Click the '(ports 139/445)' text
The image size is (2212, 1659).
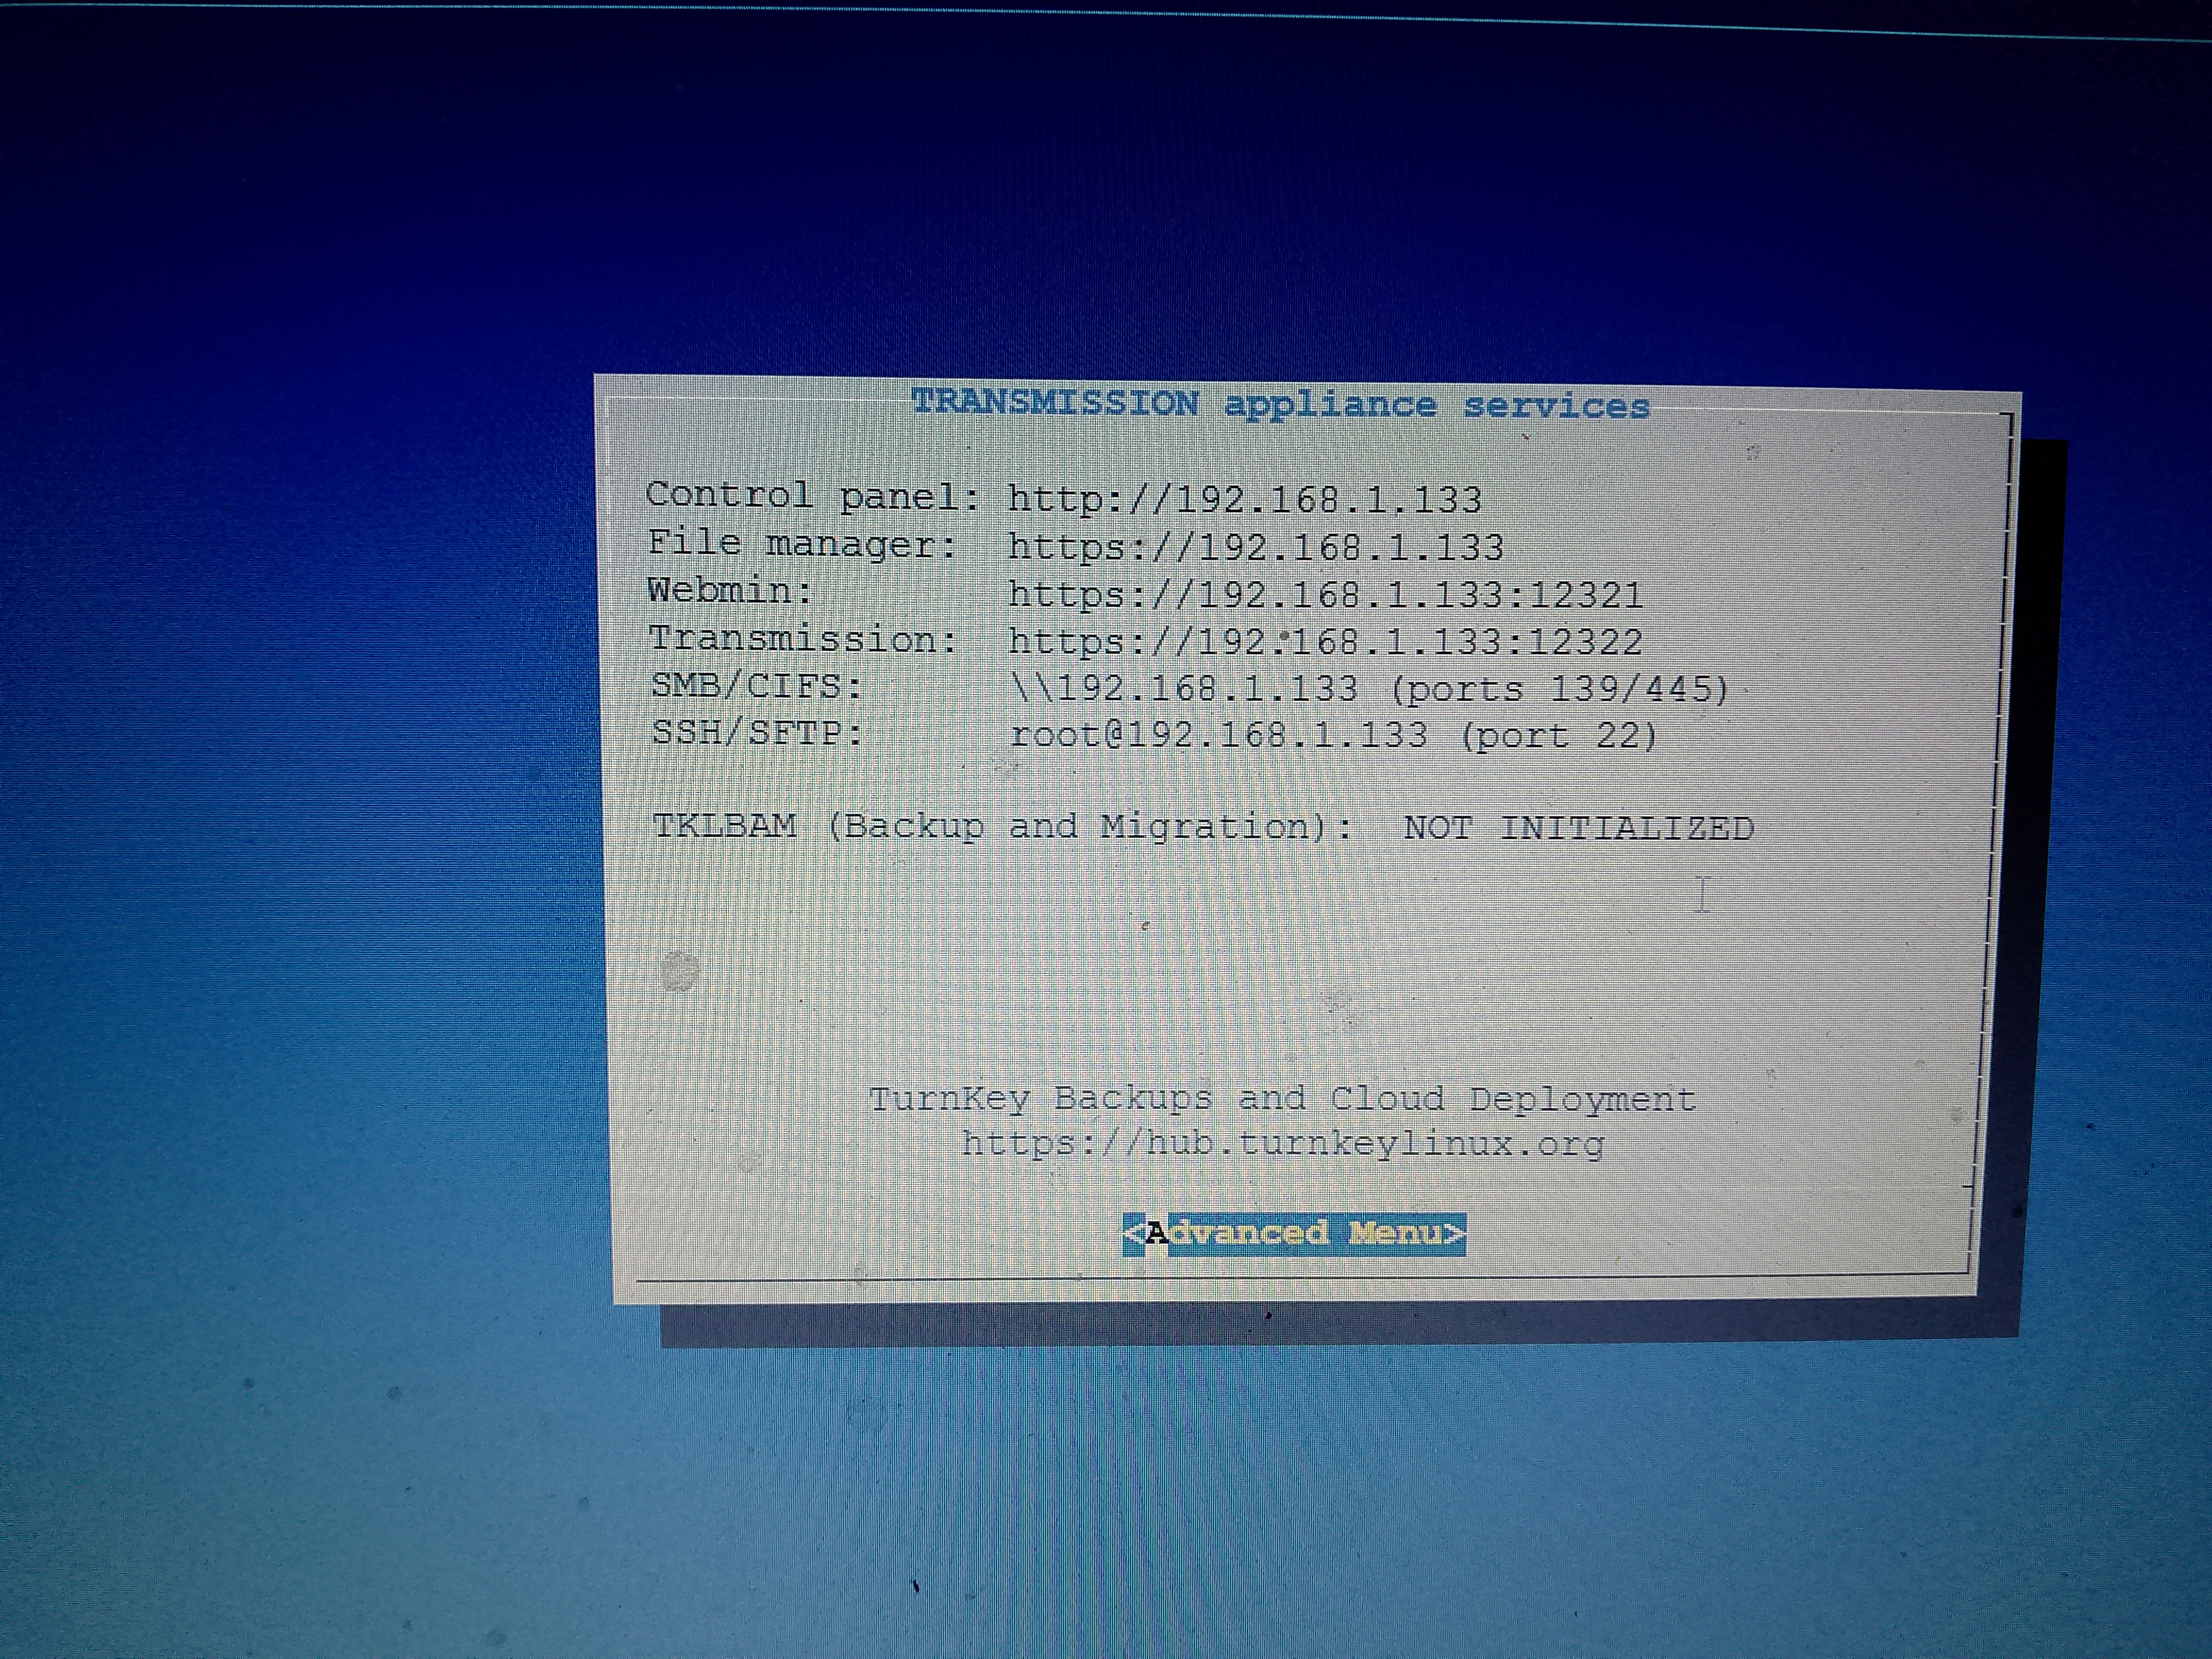pos(1559,689)
